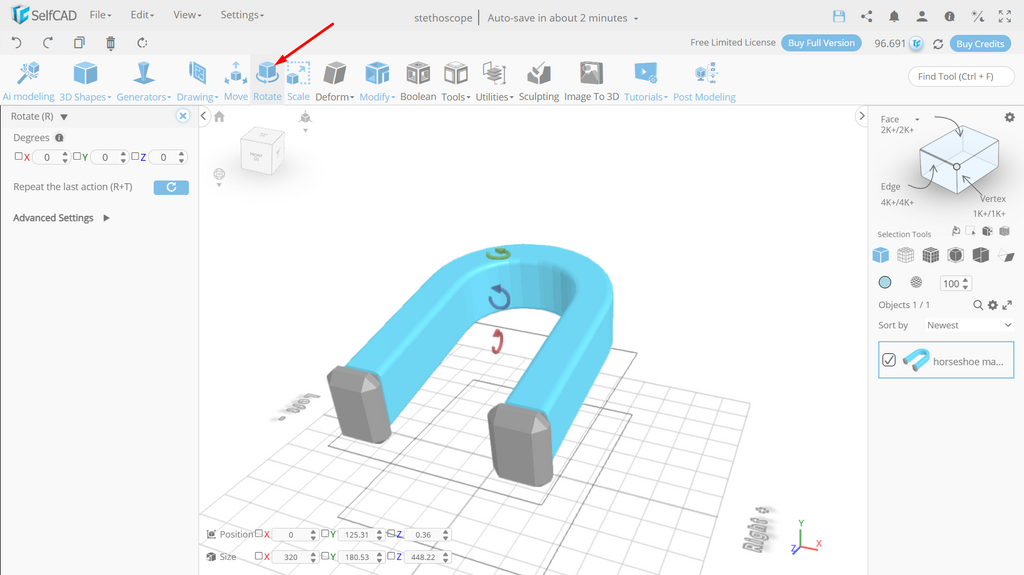
Task: Click the Find Tool search field
Action: (x=961, y=76)
